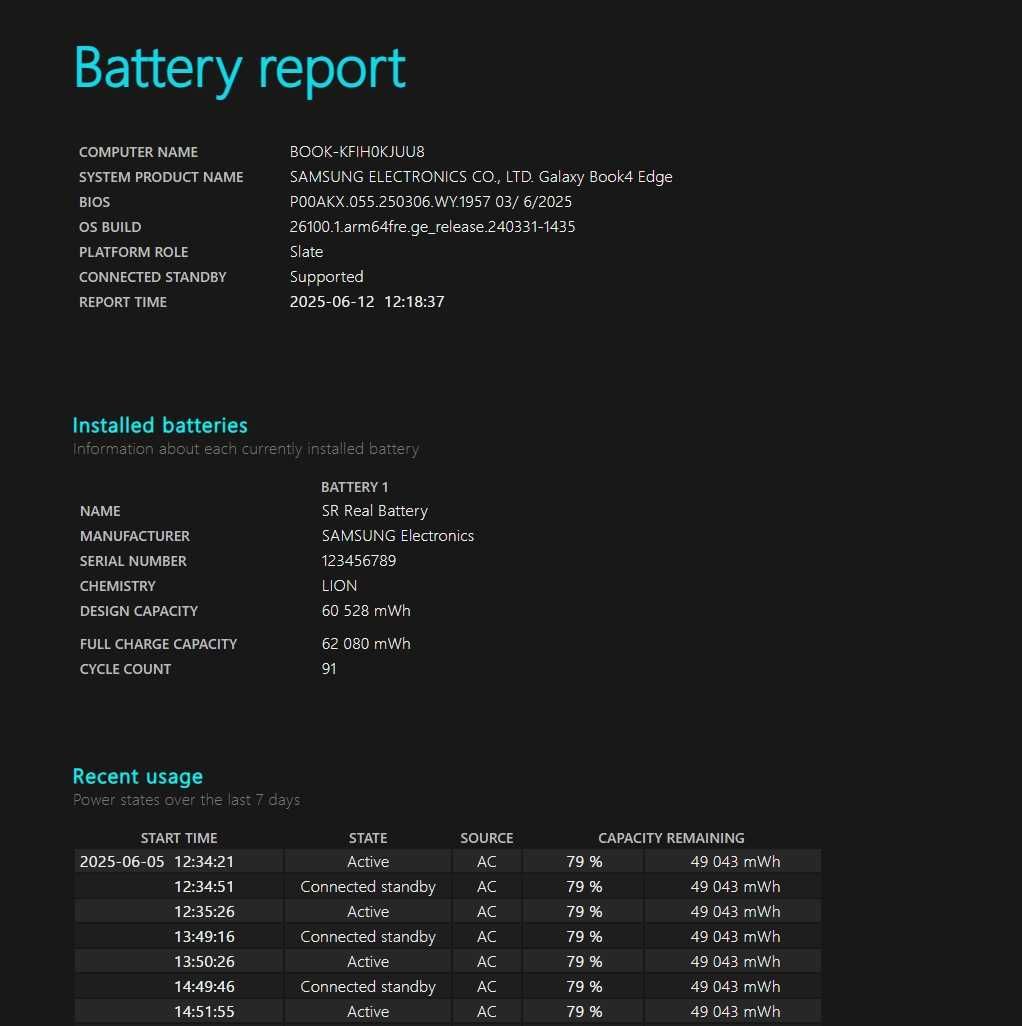Viewport: 1022px width, 1026px height.
Task: Click 49 043 mWh in 12:35:26 row
Action: pos(735,911)
